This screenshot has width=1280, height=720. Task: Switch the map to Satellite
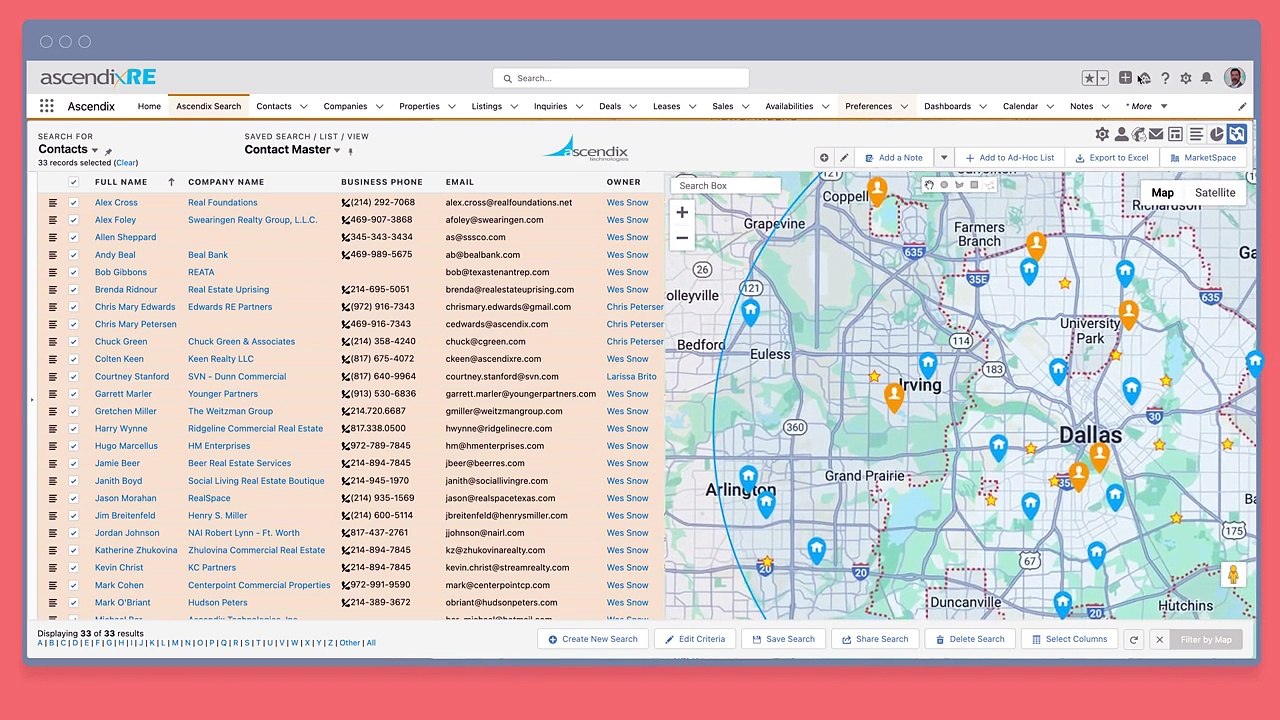tap(1215, 193)
